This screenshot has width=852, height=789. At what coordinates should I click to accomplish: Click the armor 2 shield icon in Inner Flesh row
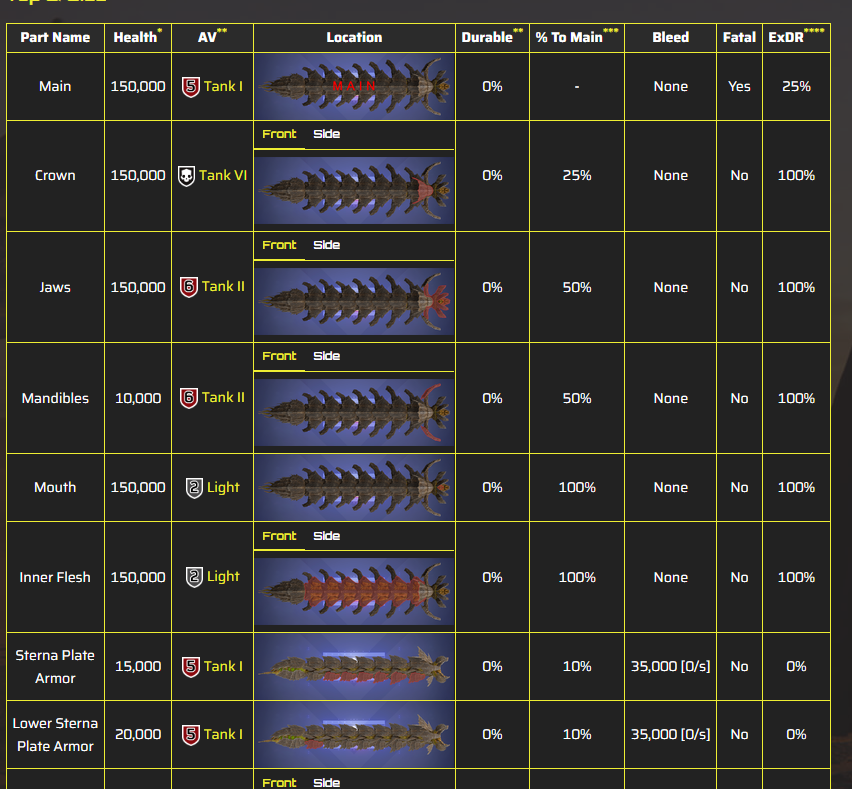coord(194,577)
